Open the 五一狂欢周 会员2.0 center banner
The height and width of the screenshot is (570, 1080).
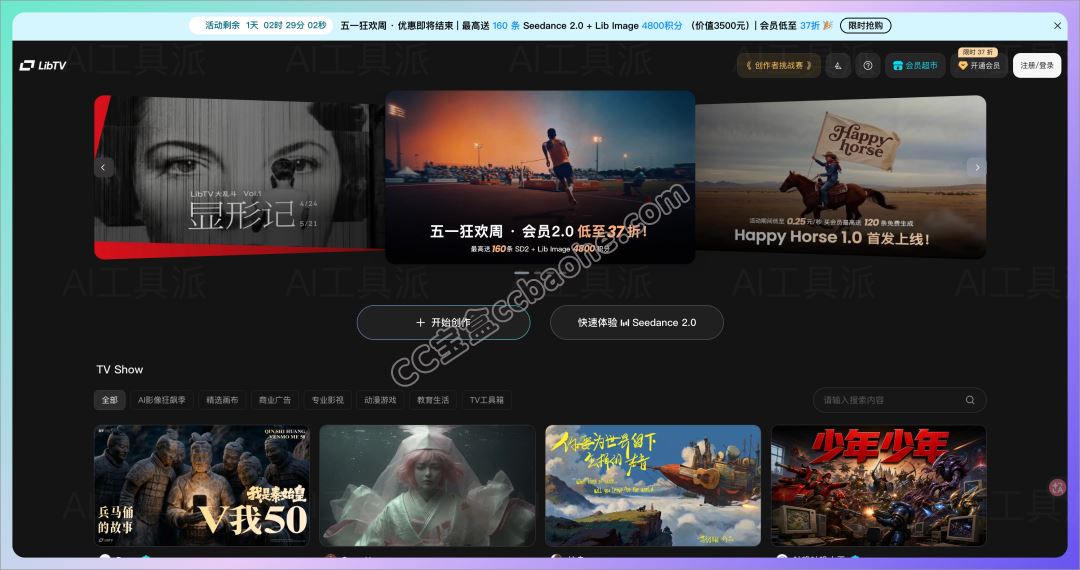[540, 177]
